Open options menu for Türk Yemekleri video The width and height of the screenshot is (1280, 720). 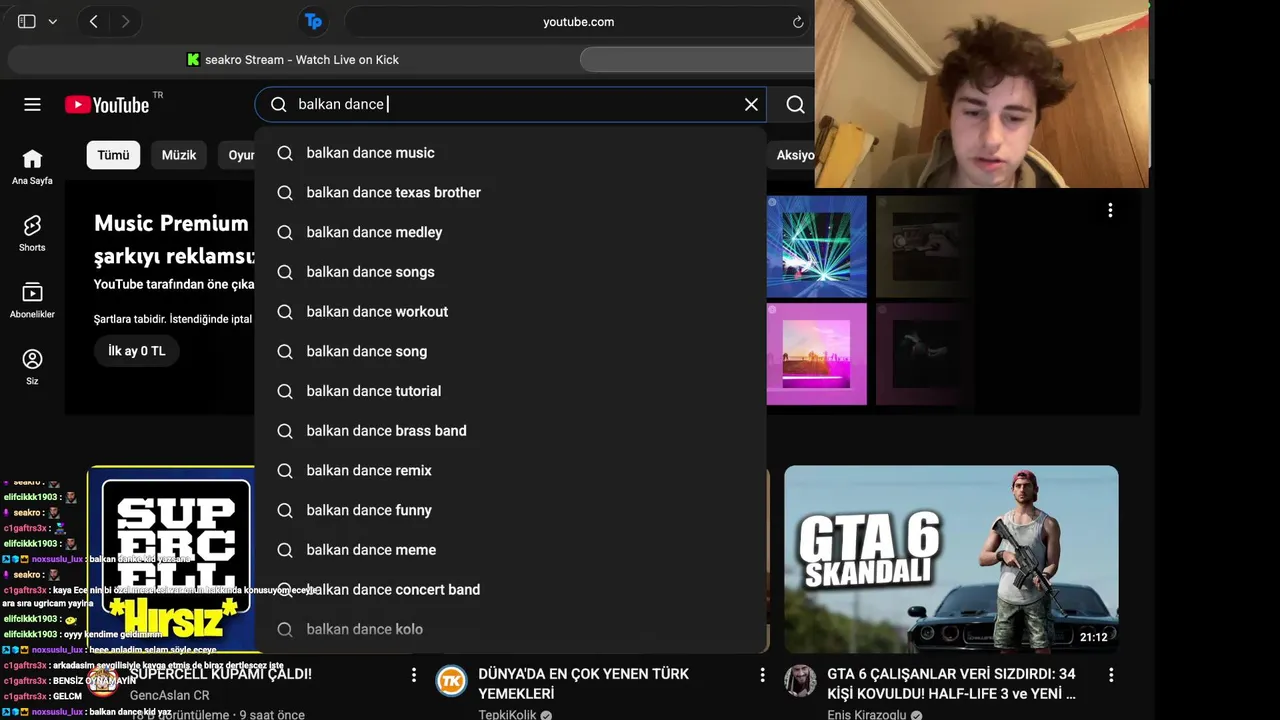pyautogui.click(x=762, y=676)
